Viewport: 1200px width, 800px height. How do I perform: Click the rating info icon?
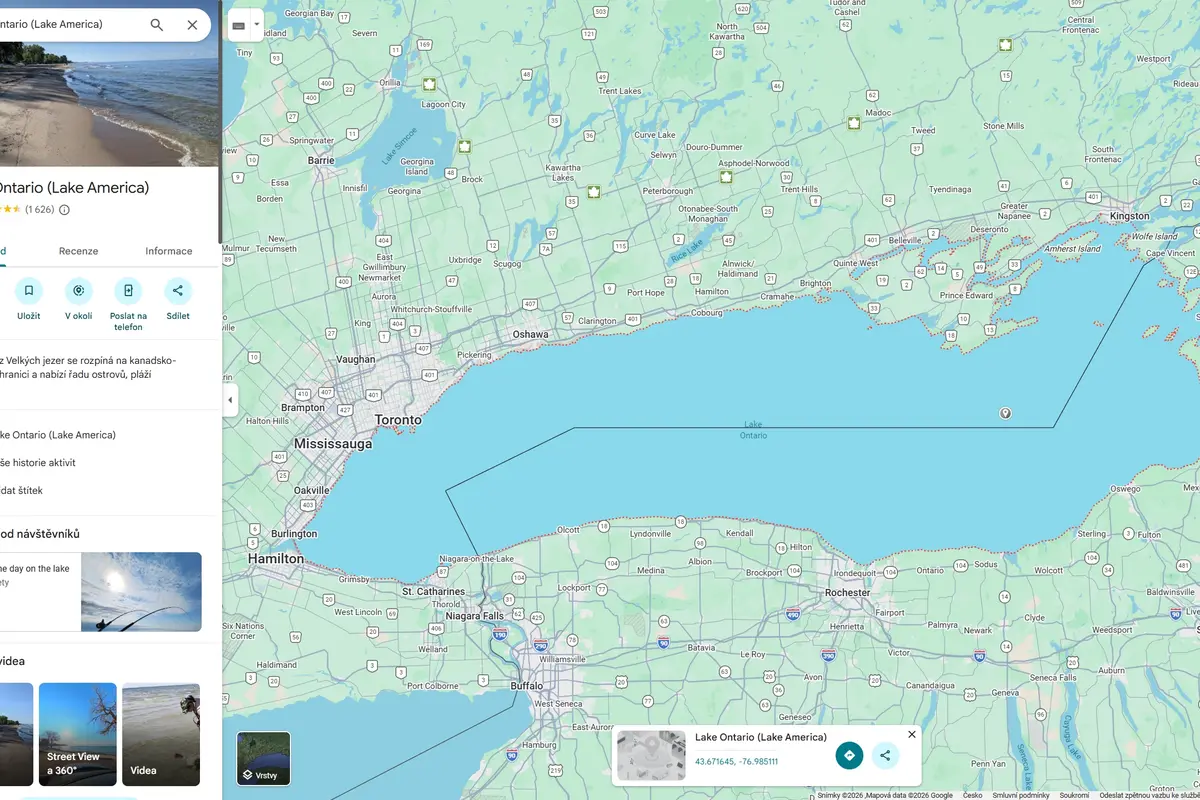click(x=65, y=210)
